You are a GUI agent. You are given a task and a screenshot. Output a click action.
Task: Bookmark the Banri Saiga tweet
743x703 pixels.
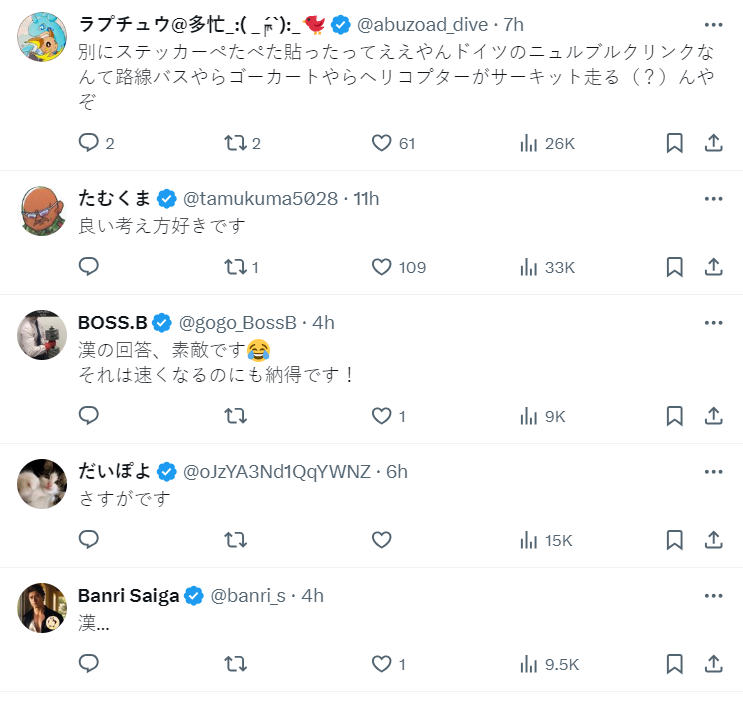(675, 664)
